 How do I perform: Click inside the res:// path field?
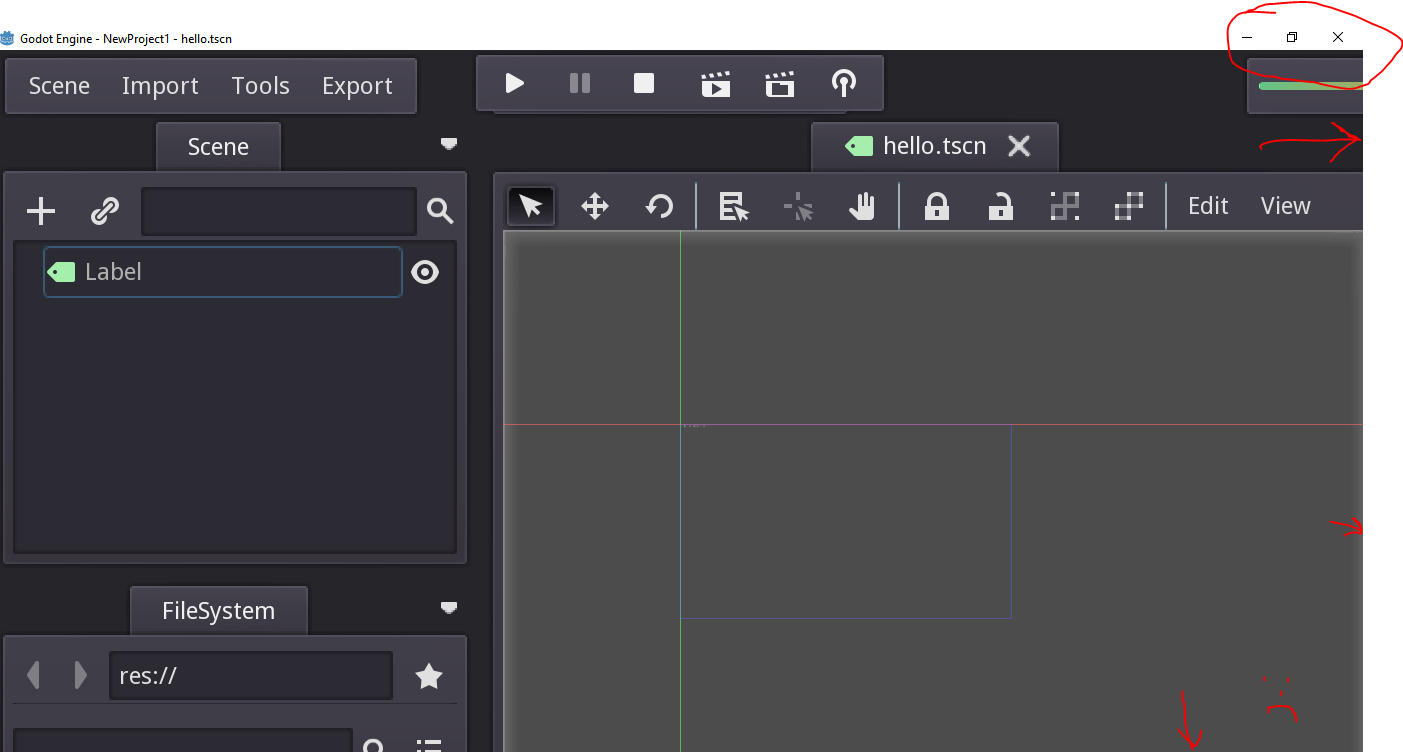(x=250, y=675)
